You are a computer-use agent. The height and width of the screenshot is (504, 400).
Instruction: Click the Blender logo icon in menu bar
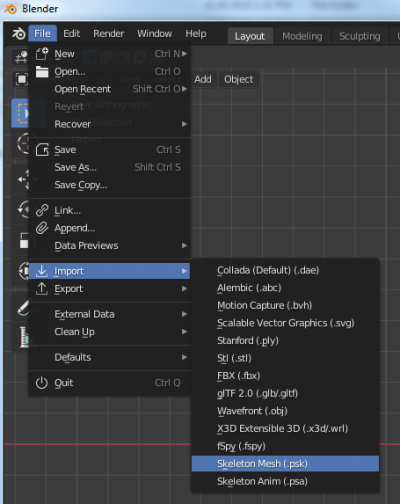19,34
